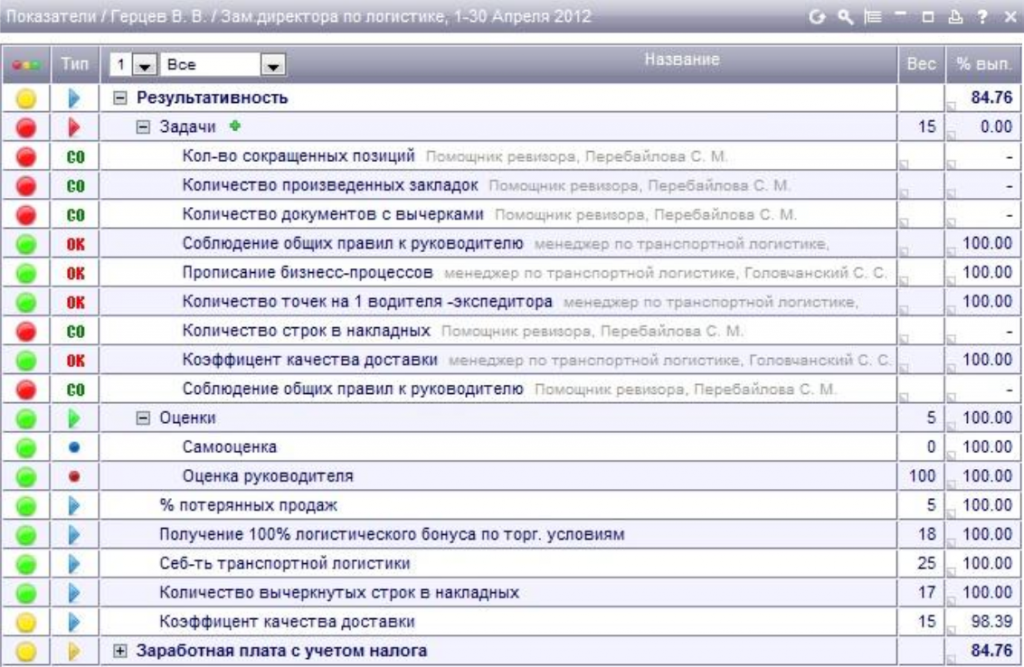Click blue arrow icon for % потерянных продаж
This screenshot has height=667, width=1024.
click(74, 506)
